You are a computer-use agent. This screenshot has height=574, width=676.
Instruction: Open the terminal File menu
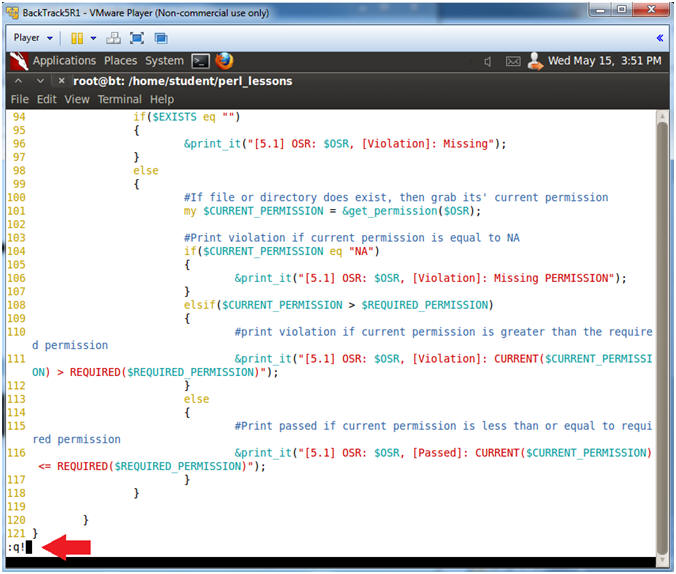[20, 99]
